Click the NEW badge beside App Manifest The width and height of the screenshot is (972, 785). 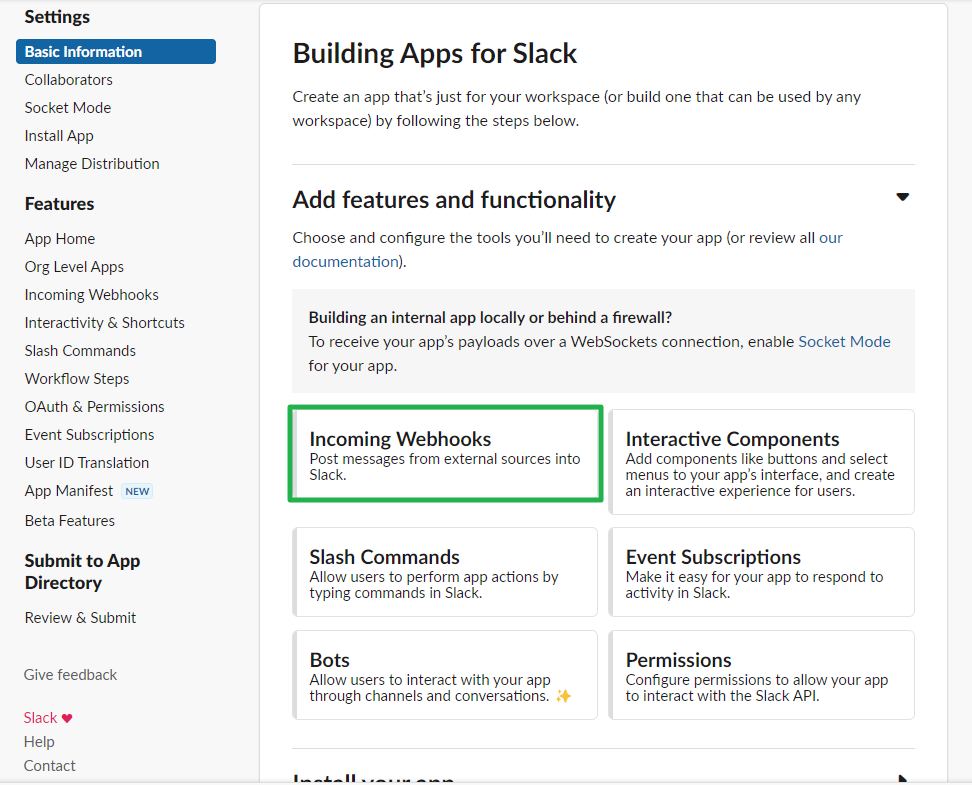point(137,491)
